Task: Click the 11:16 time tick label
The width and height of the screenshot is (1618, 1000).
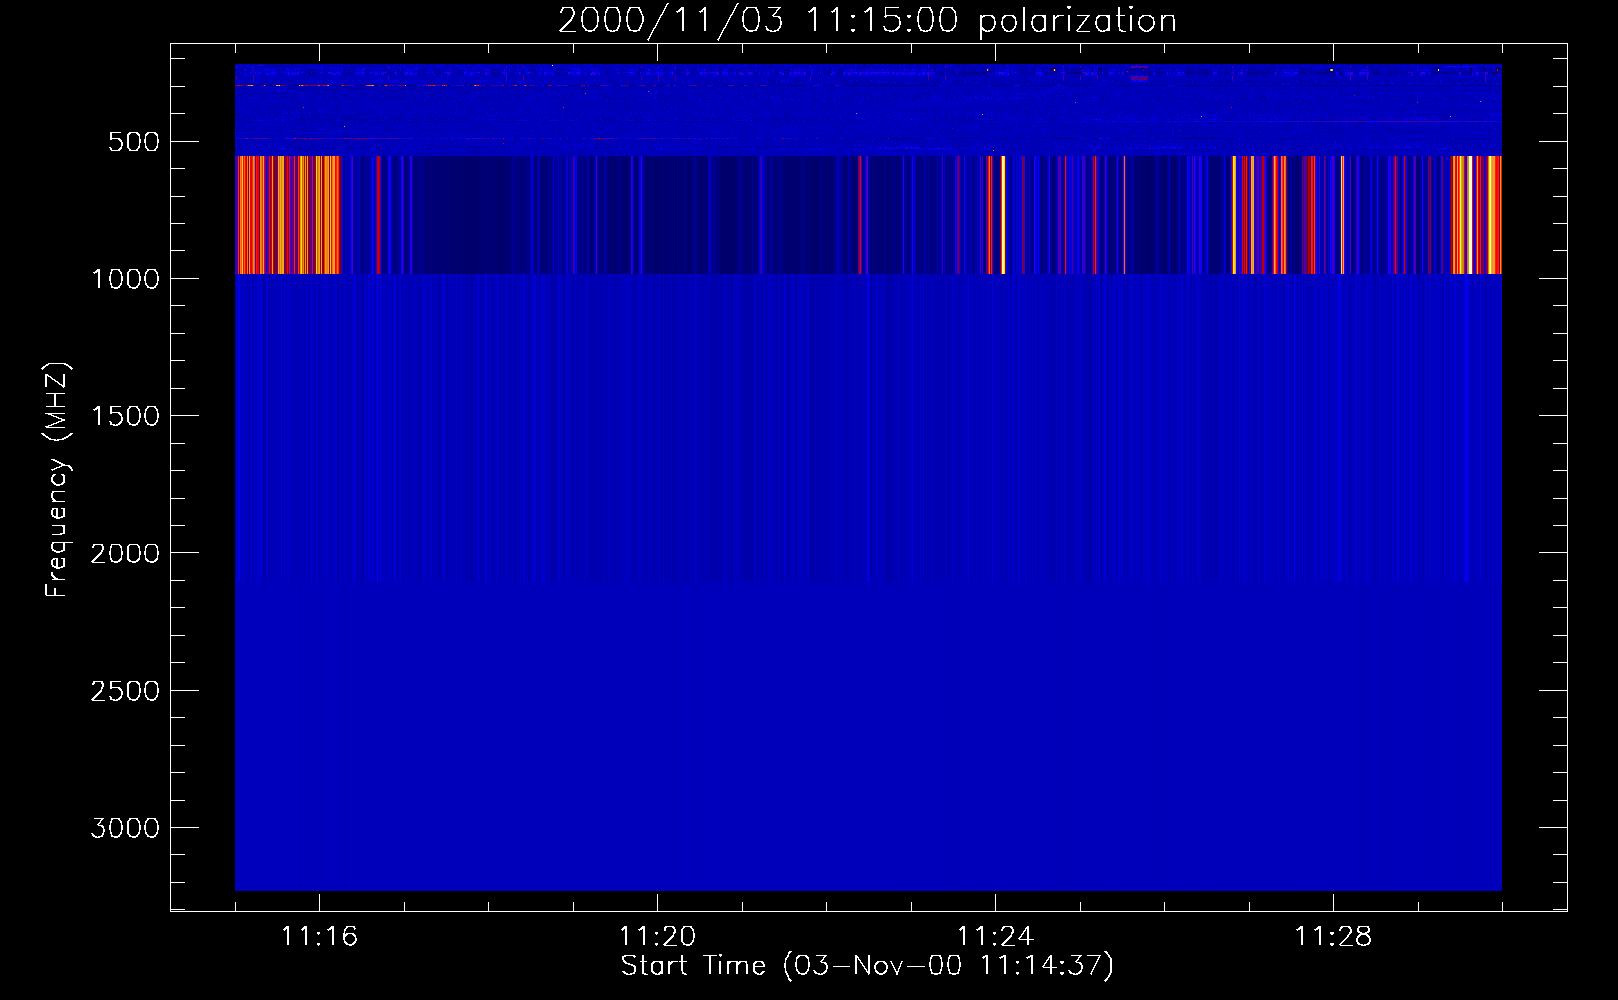Action: 319,937
